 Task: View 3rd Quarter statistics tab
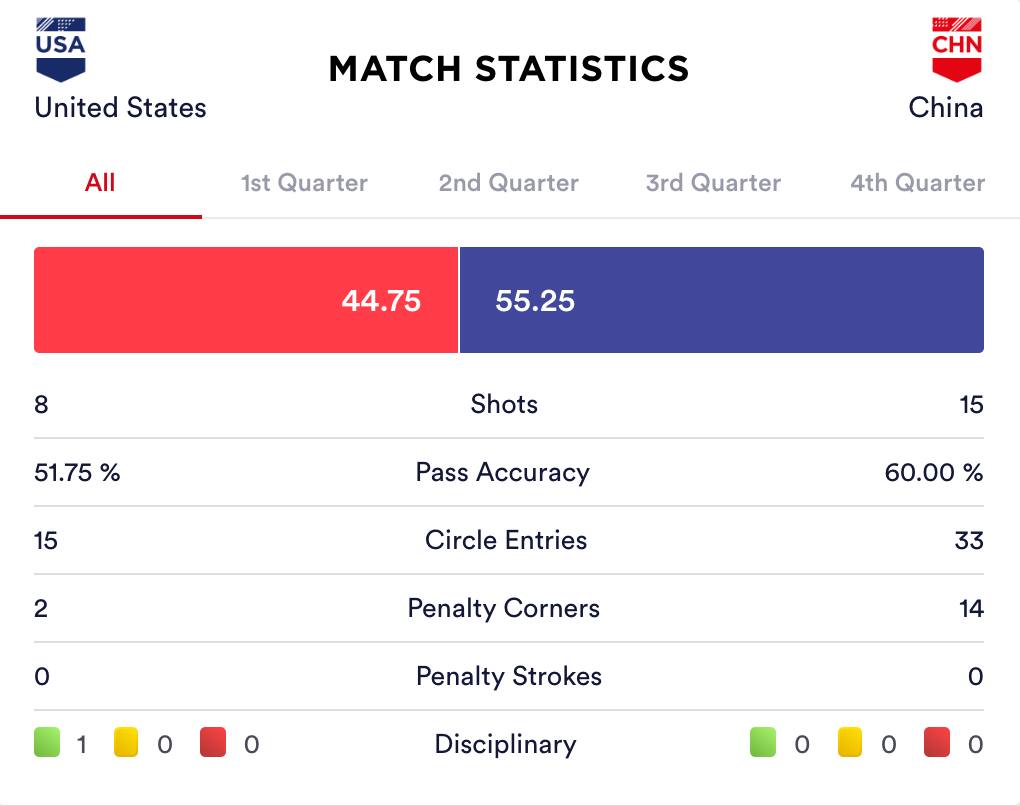713,183
